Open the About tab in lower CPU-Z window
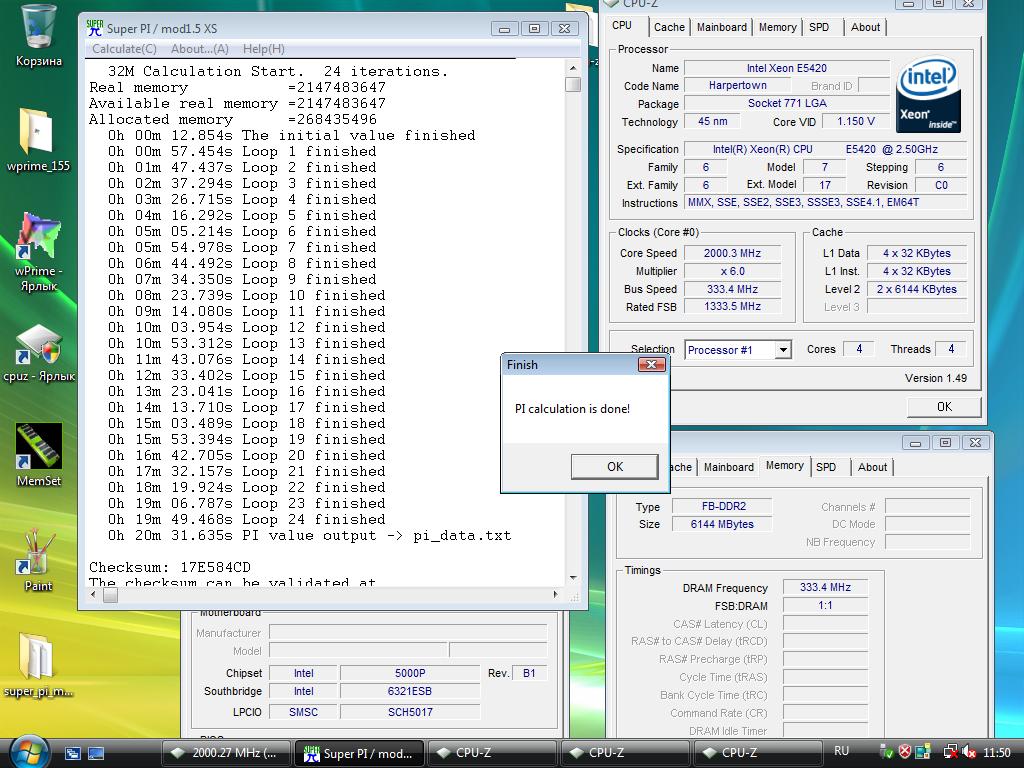 click(x=872, y=467)
